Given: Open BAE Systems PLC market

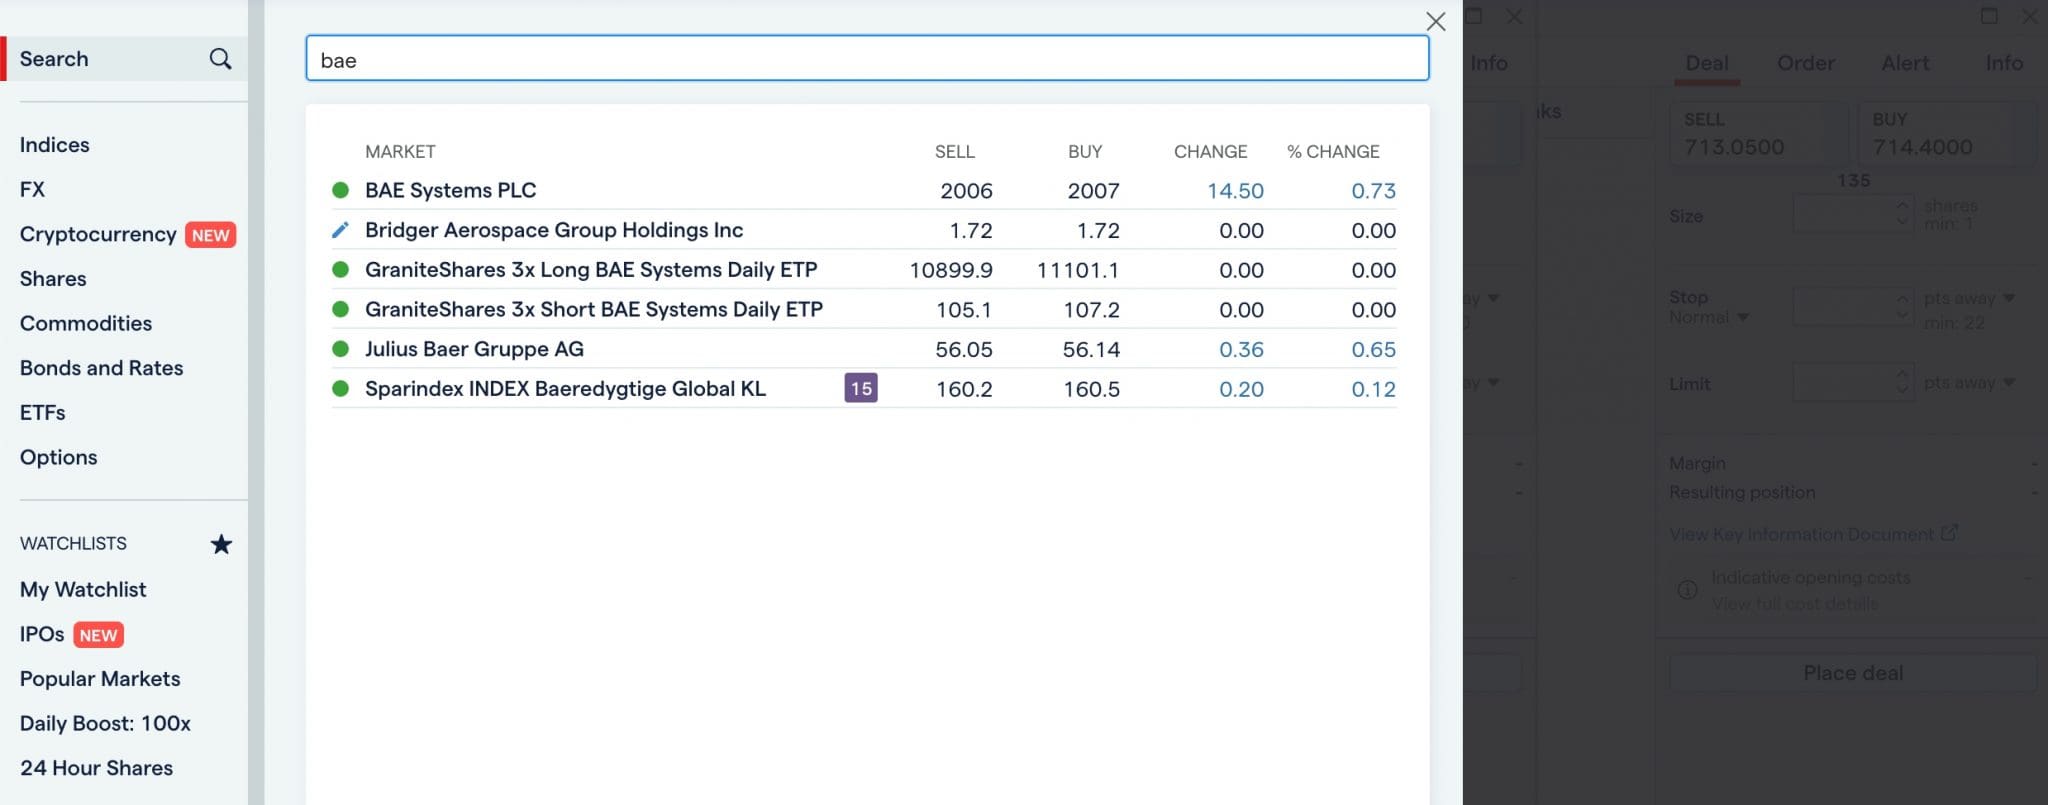Looking at the screenshot, I should pos(450,190).
